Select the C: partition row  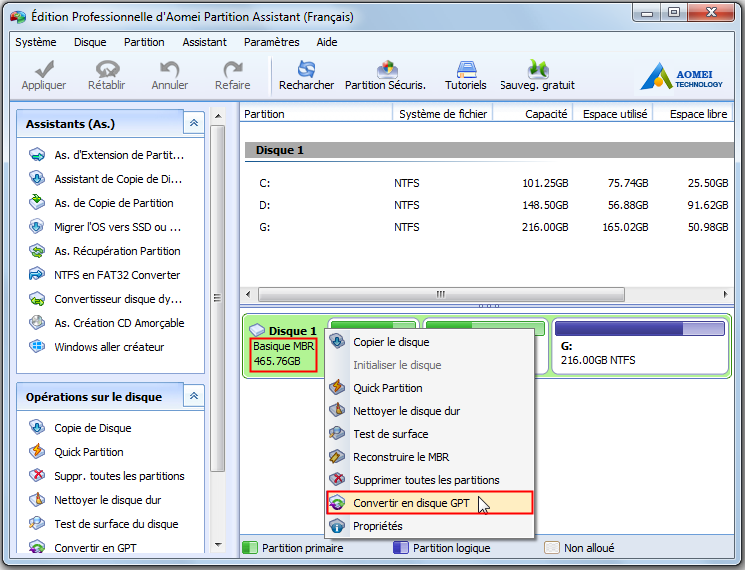point(489,183)
